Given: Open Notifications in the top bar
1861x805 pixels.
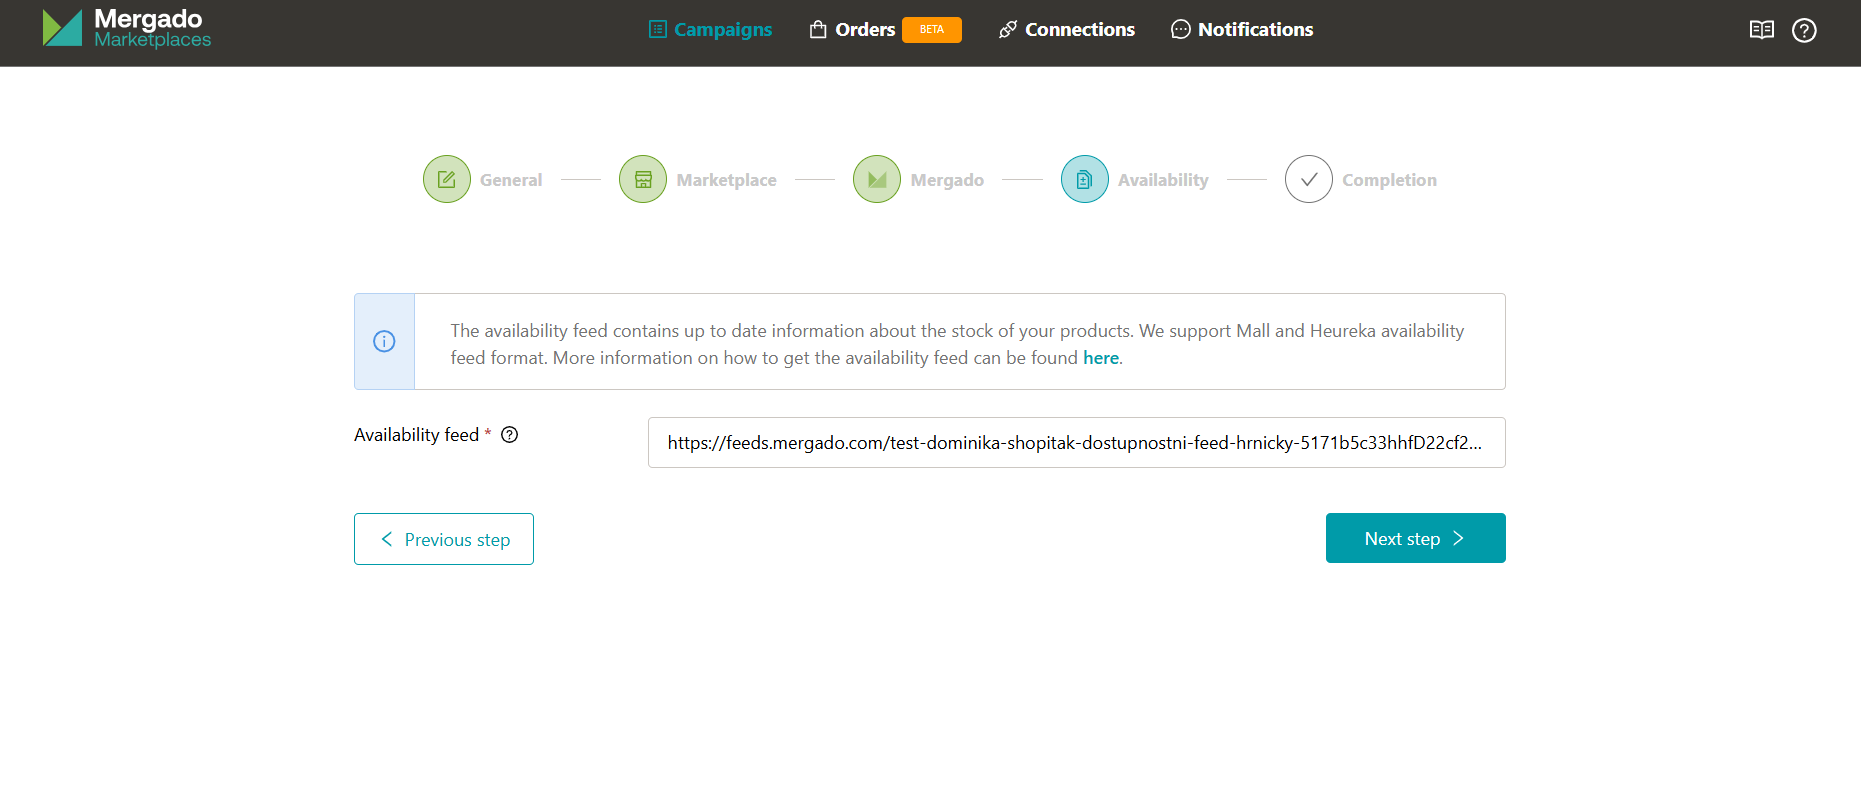Looking at the screenshot, I should coord(1242,30).
